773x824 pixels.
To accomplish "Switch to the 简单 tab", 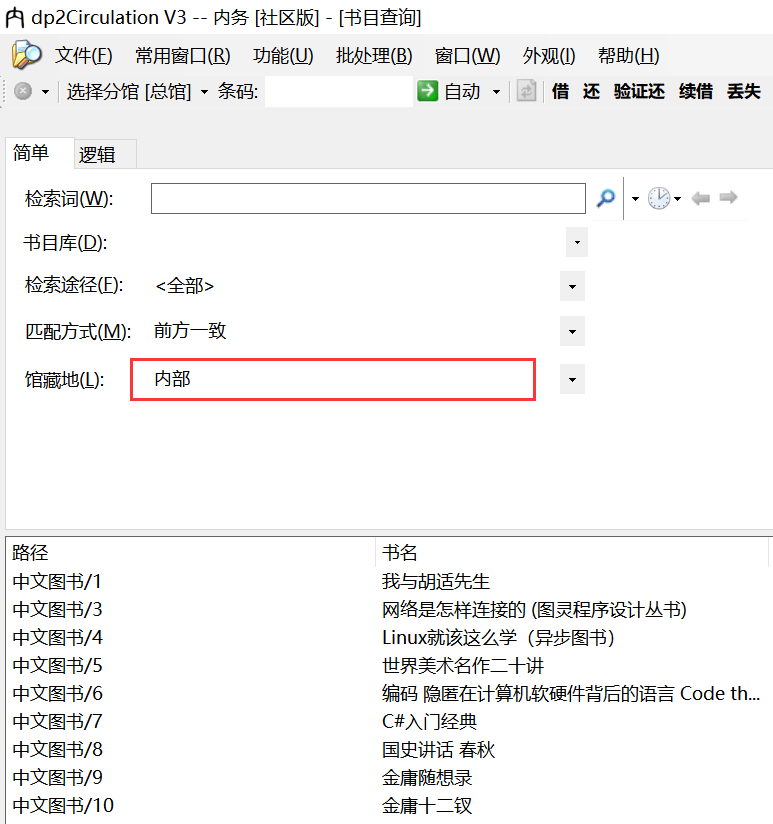I will click(40, 153).
